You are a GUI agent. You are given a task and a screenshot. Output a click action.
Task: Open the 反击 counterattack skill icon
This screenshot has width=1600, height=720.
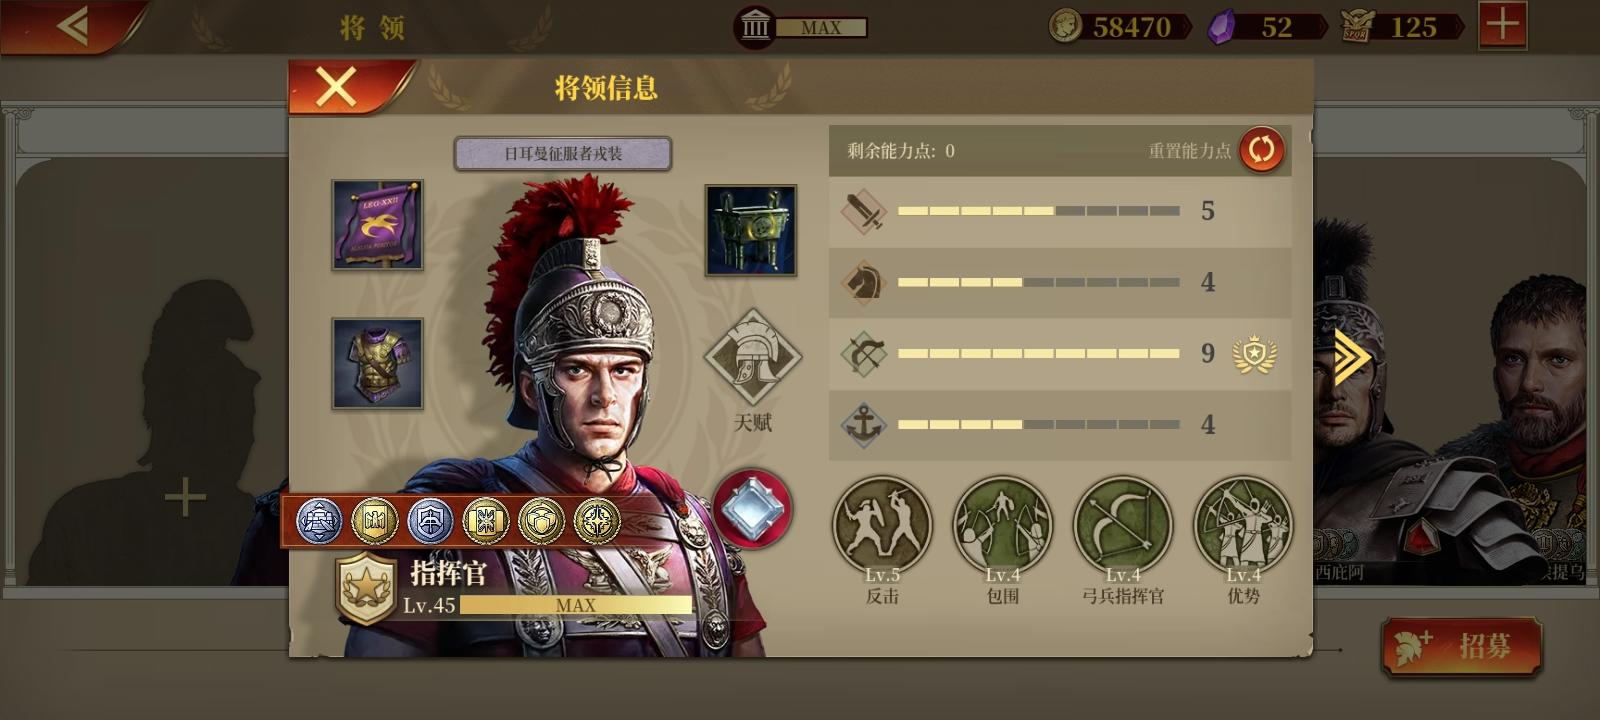(882, 526)
